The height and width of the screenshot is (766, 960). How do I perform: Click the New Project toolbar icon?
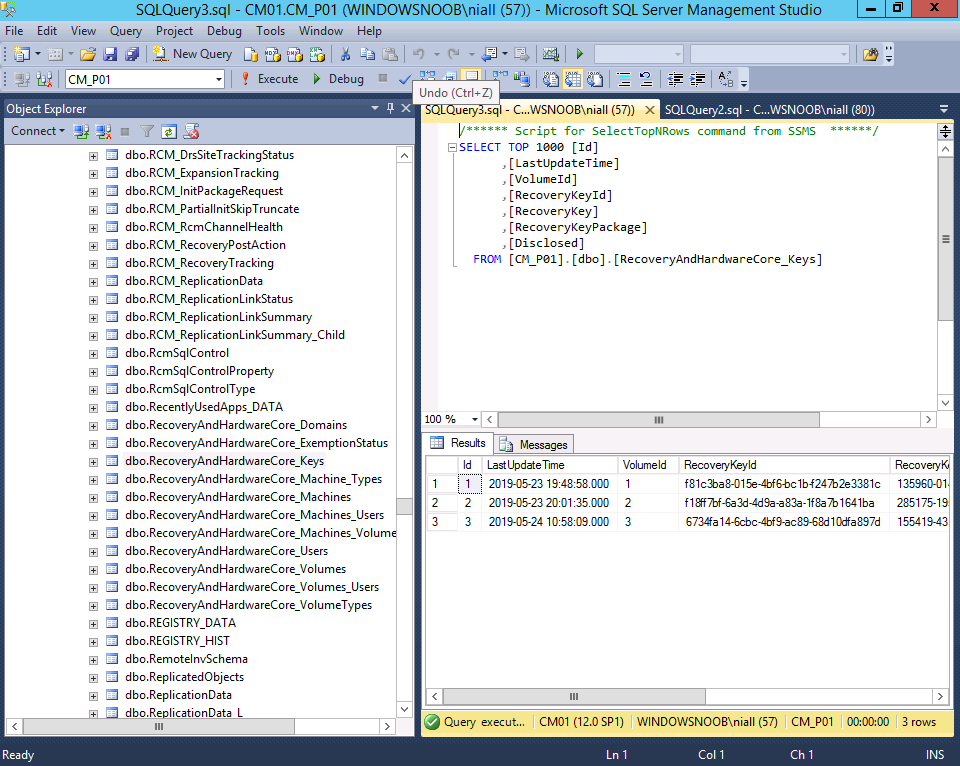point(21,54)
